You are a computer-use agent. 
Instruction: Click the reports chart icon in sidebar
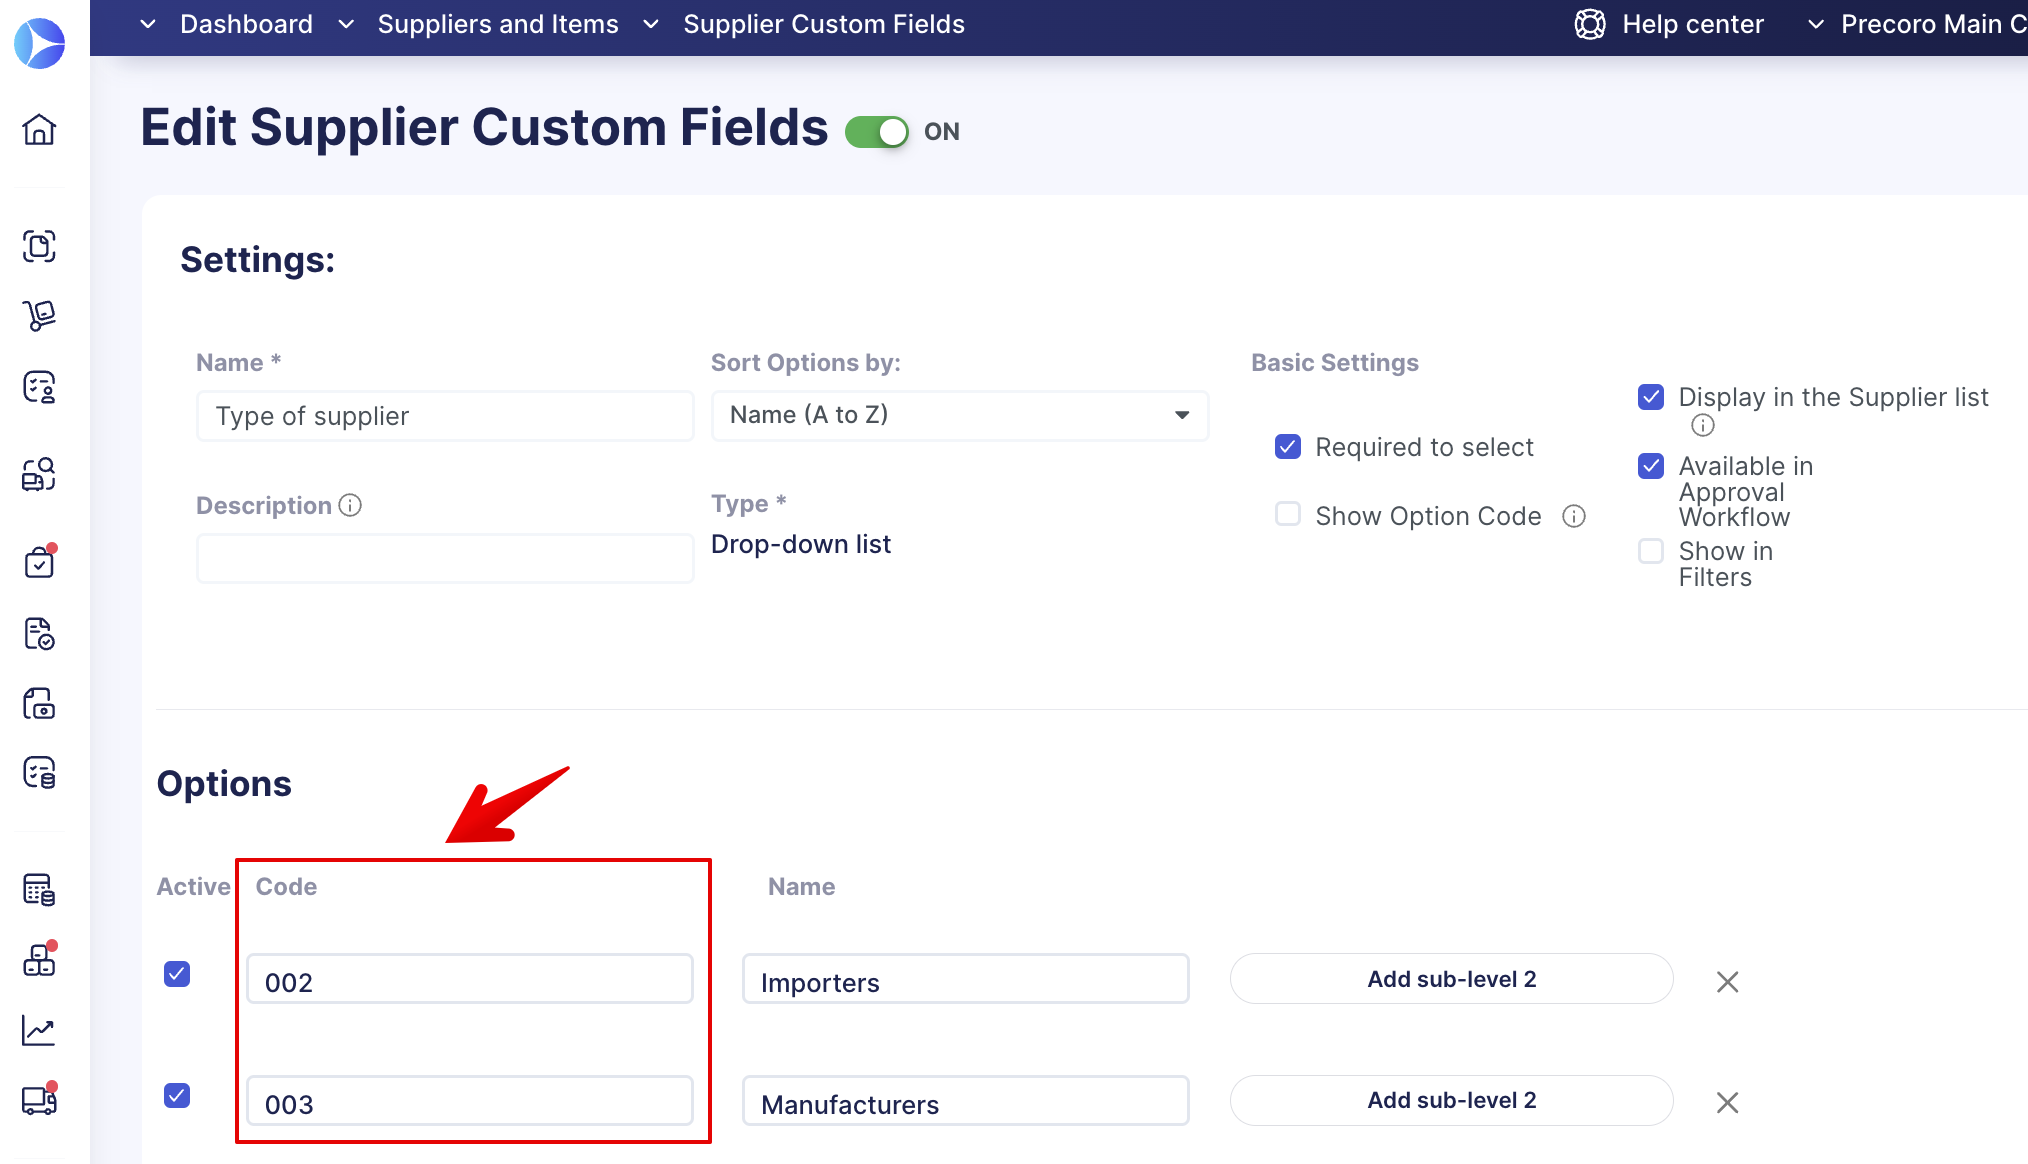[x=39, y=1030]
